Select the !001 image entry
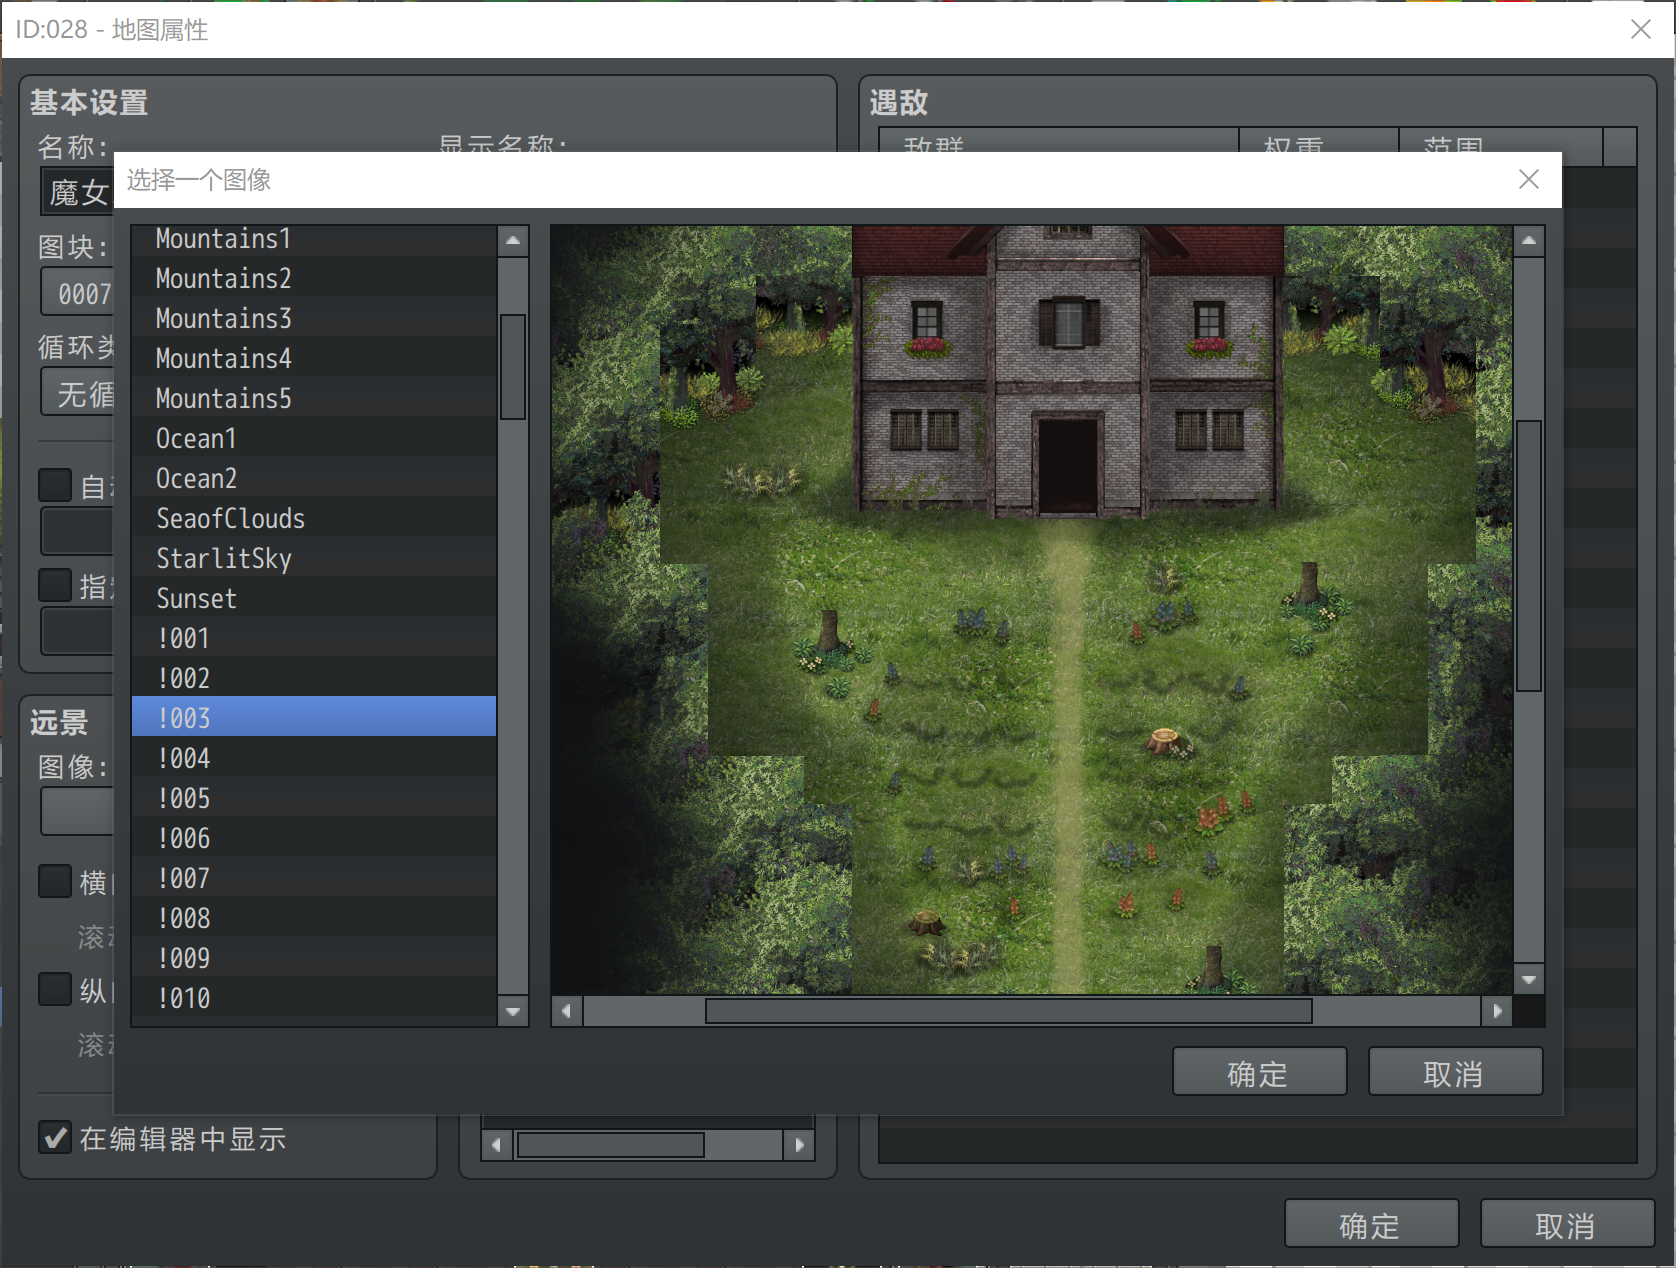 (x=314, y=638)
